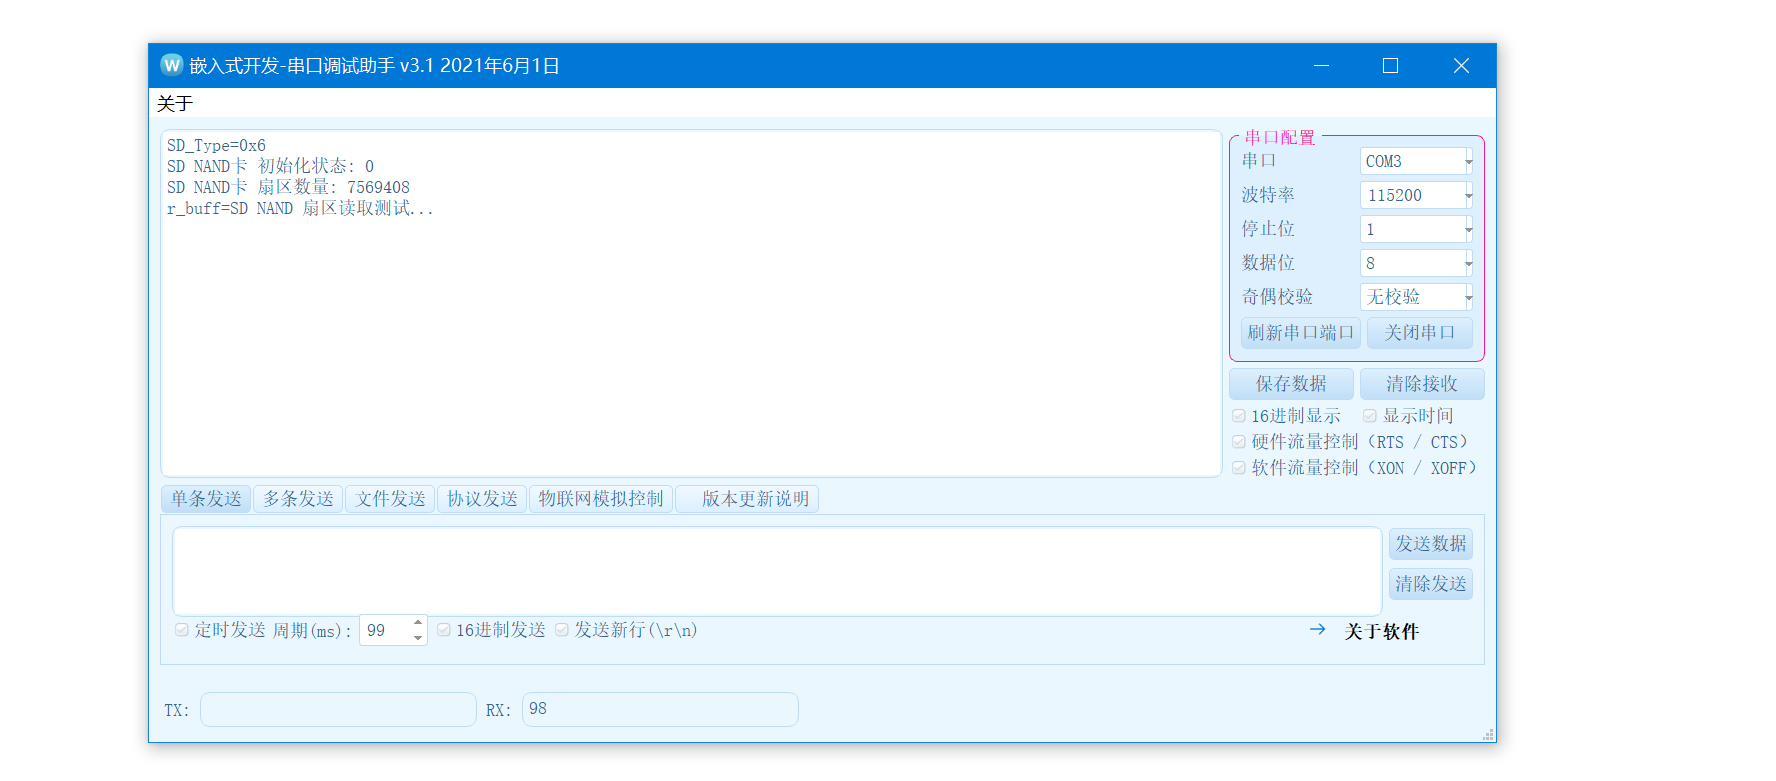Expand the 数据位 dropdown
The image size is (1776, 781).
[x=1416, y=263]
